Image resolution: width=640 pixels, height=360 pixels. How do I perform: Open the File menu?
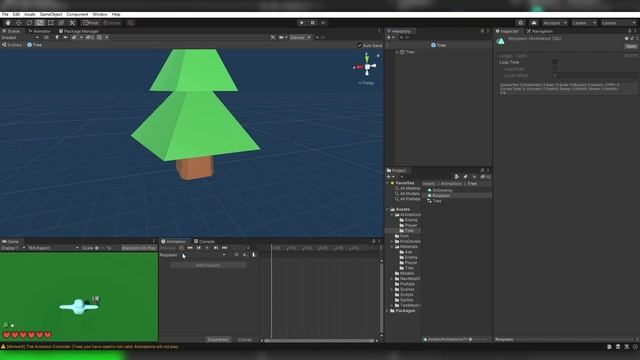click(5, 14)
